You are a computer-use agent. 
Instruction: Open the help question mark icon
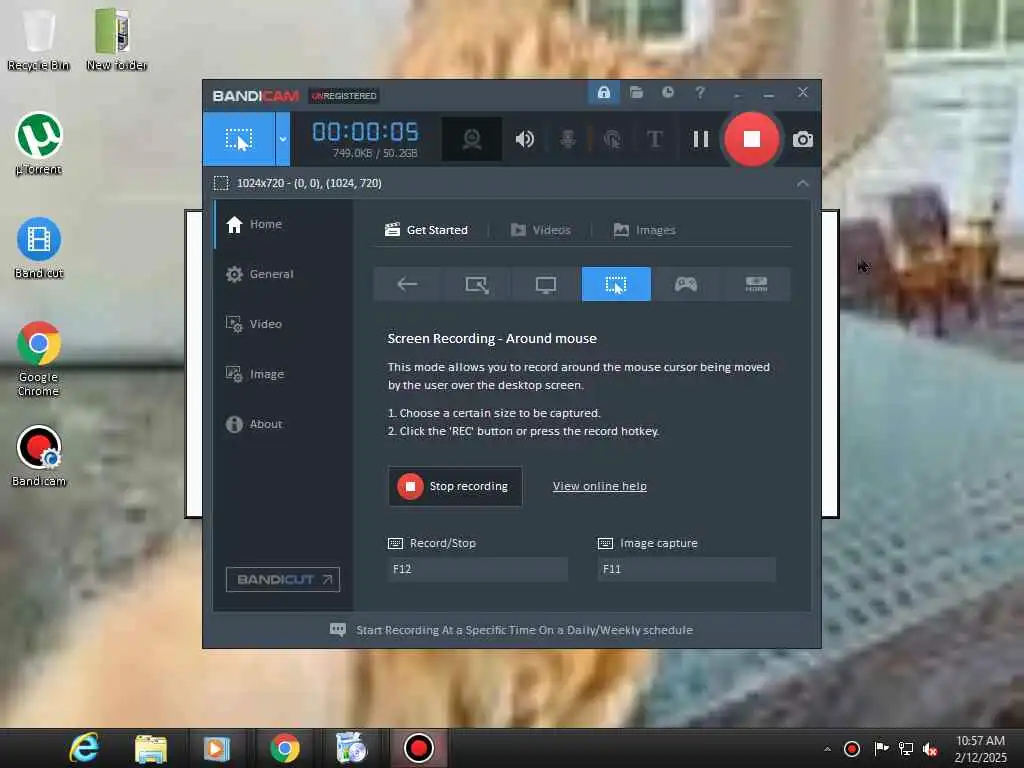[699, 93]
